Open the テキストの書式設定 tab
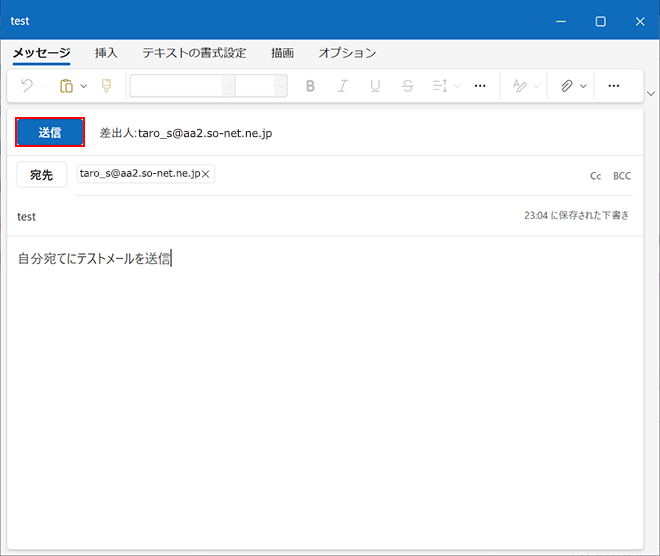Viewport: 660px width, 556px height. (x=194, y=53)
